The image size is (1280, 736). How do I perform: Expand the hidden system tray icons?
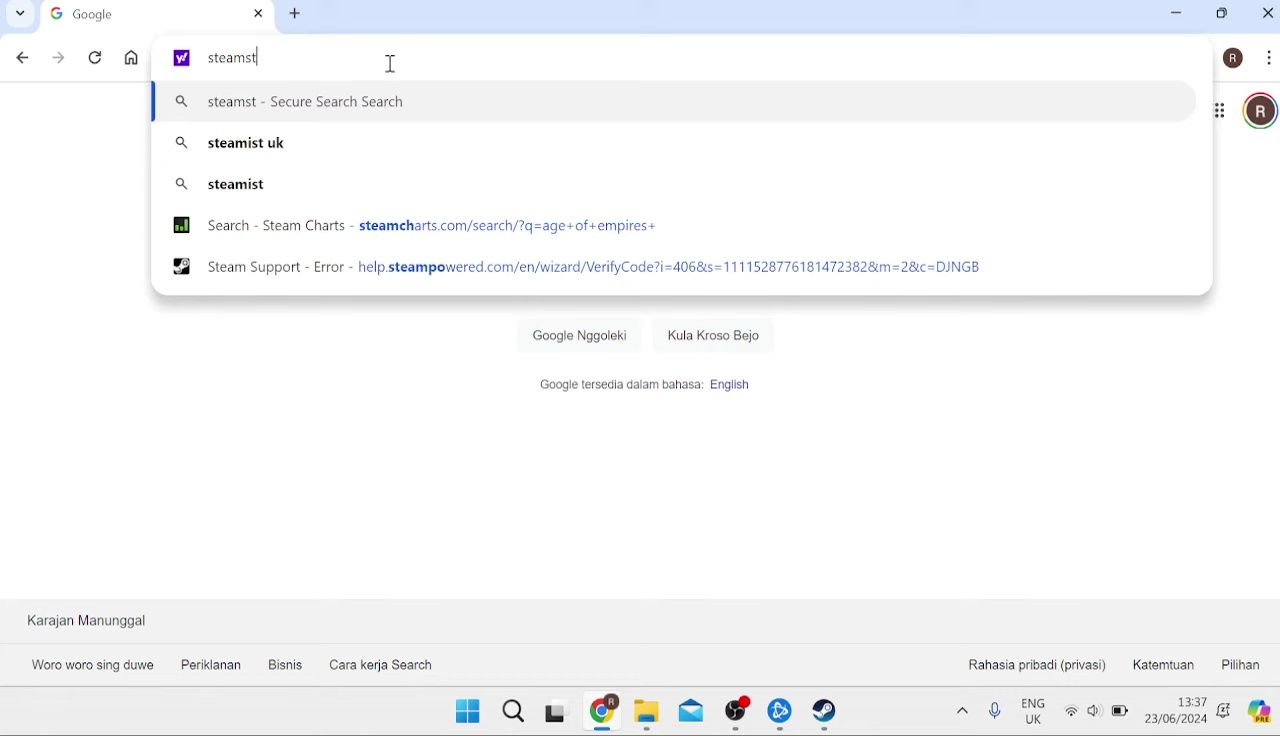point(962,711)
